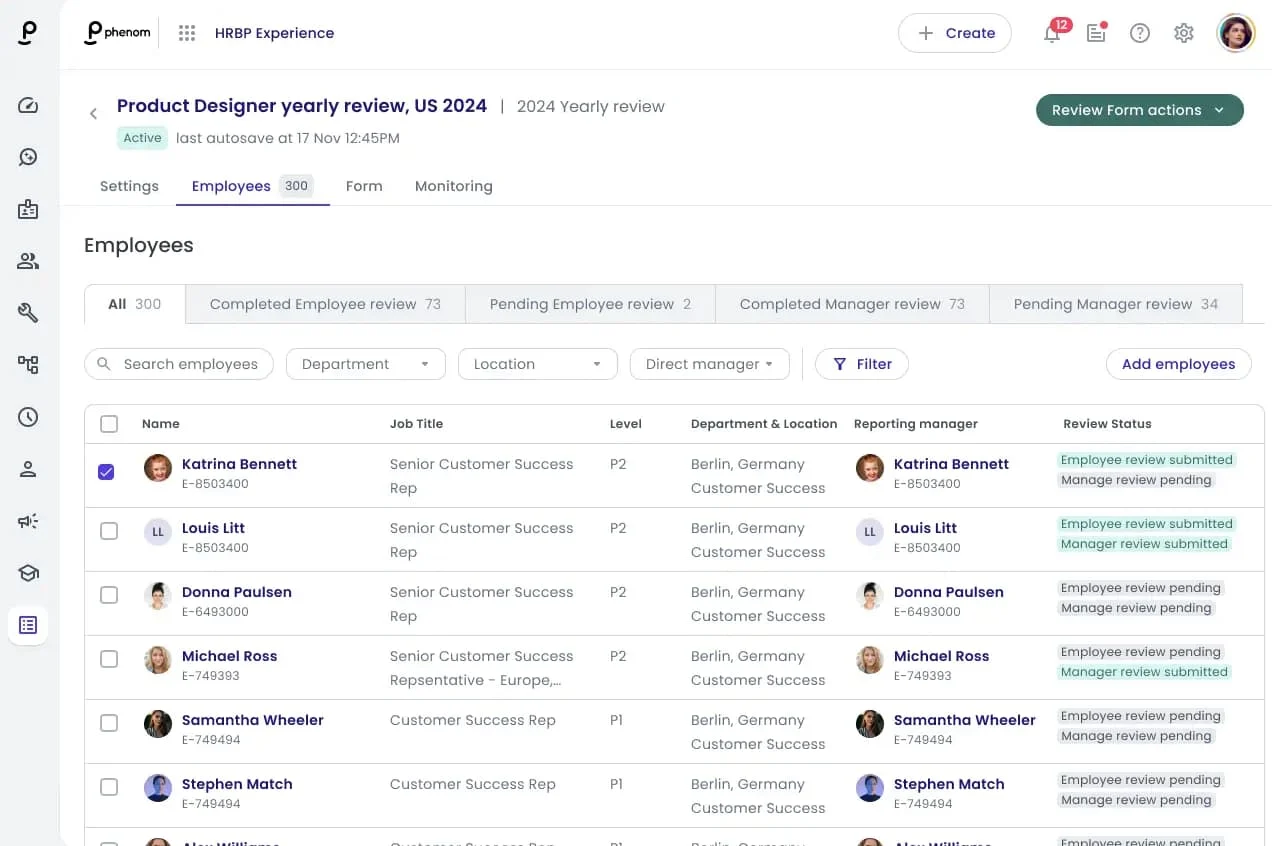
Task: Open the ID badge icon in sidebar
Action: (28, 209)
